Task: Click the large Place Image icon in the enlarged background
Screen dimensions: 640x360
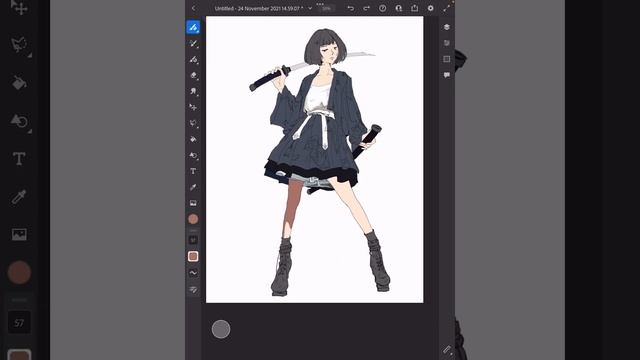Action: coord(19,234)
